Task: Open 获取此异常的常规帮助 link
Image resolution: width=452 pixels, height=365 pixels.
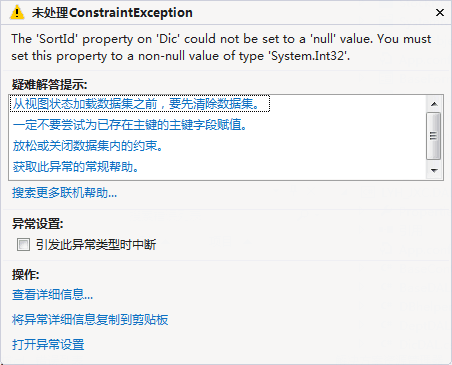Action: tap(76, 166)
